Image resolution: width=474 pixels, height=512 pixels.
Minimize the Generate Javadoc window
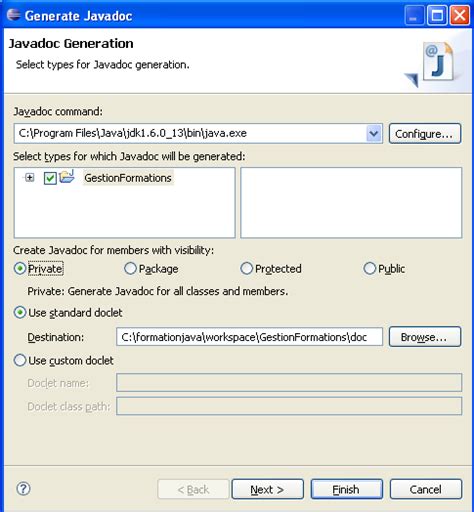(x=414, y=15)
